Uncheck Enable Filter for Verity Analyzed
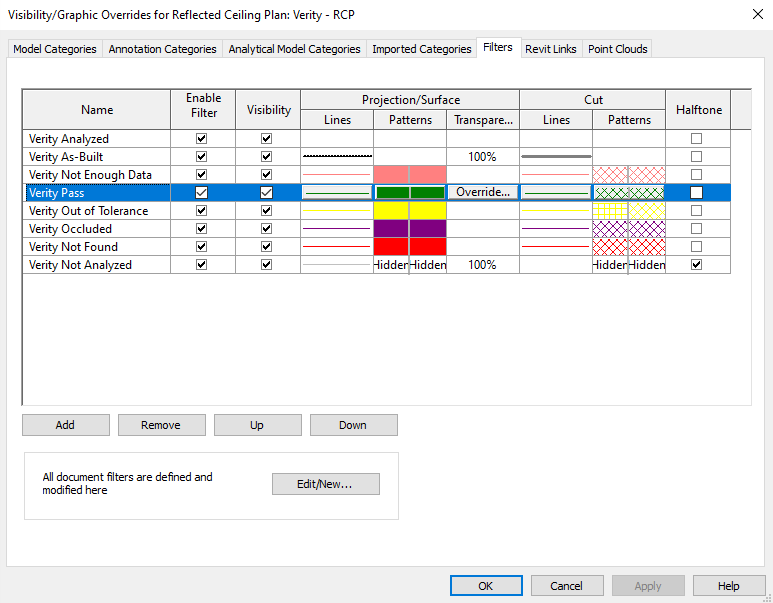Screen dimensions: 773x603 click(201, 139)
